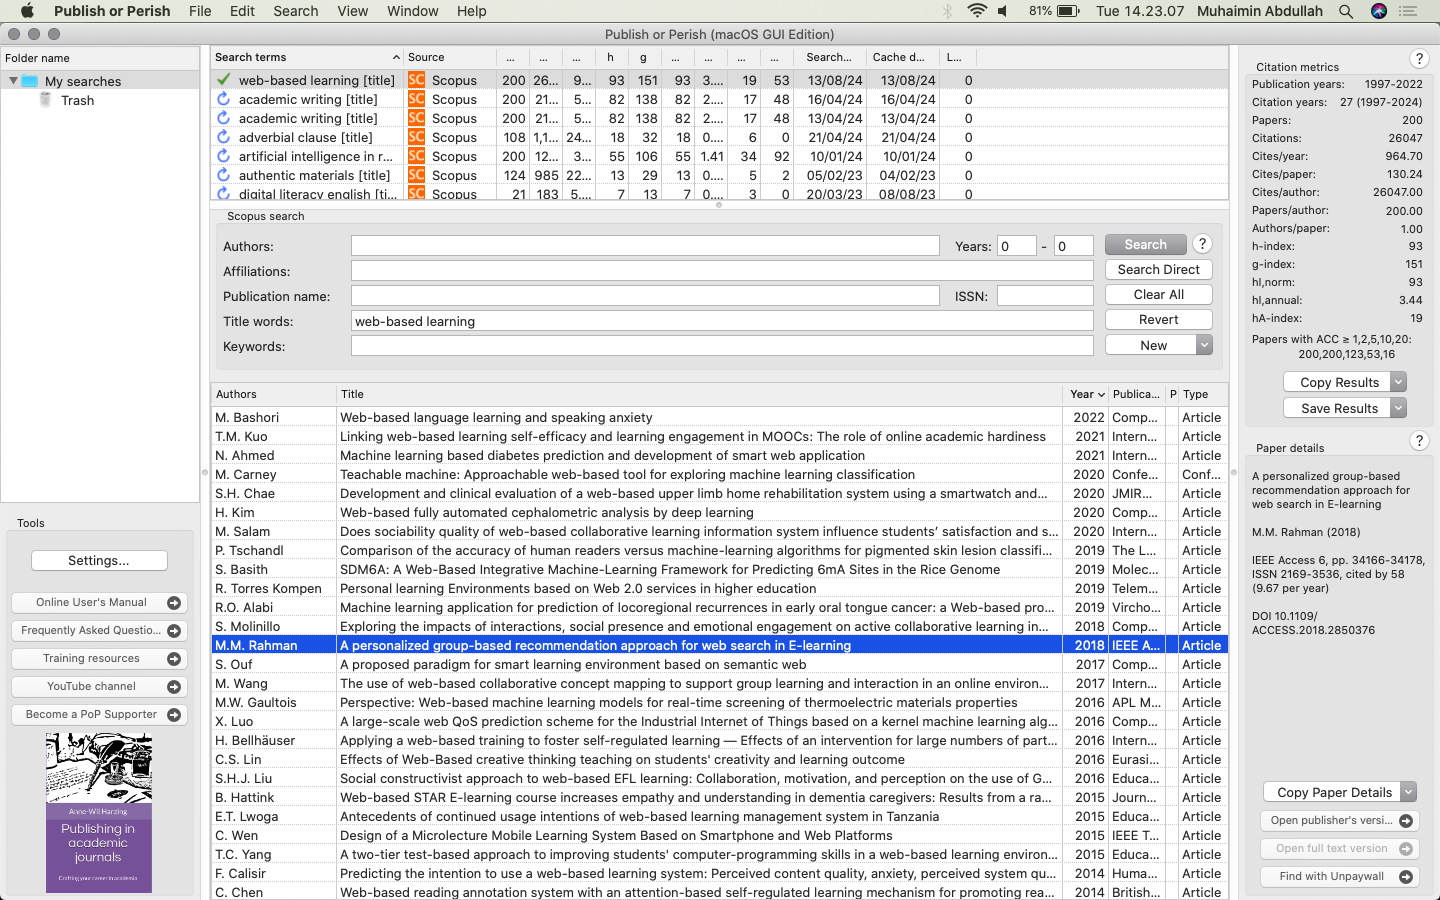The width and height of the screenshot is (1440, 900).
Task: Select M. Bashori web-based language learning row
Action: click(719, 417)
